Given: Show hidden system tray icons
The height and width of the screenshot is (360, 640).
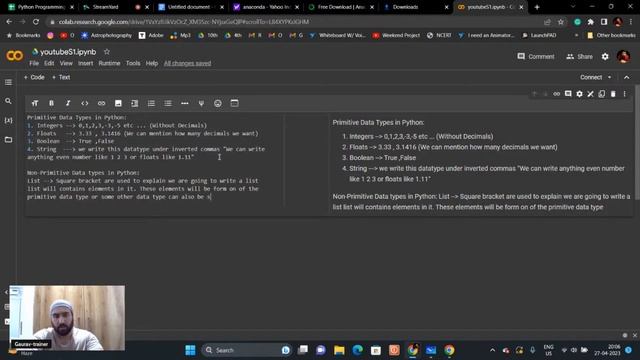Looking at the screenshot, I should (x=493, y=350).
